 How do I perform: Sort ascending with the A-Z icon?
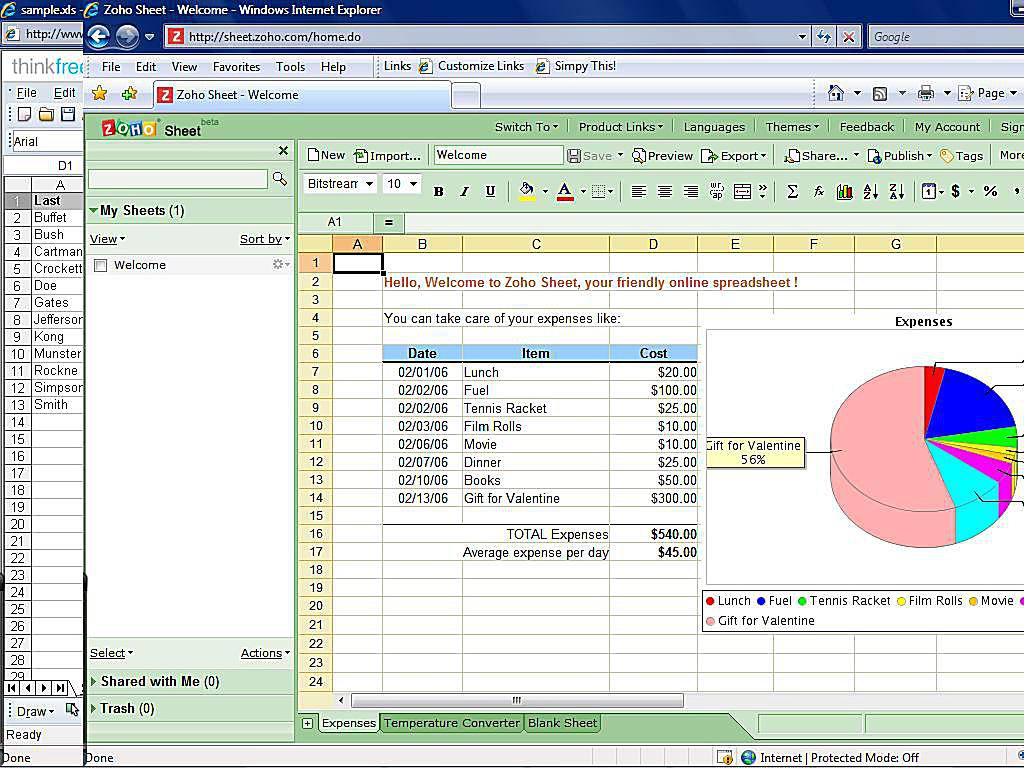(x=871, y=190)
